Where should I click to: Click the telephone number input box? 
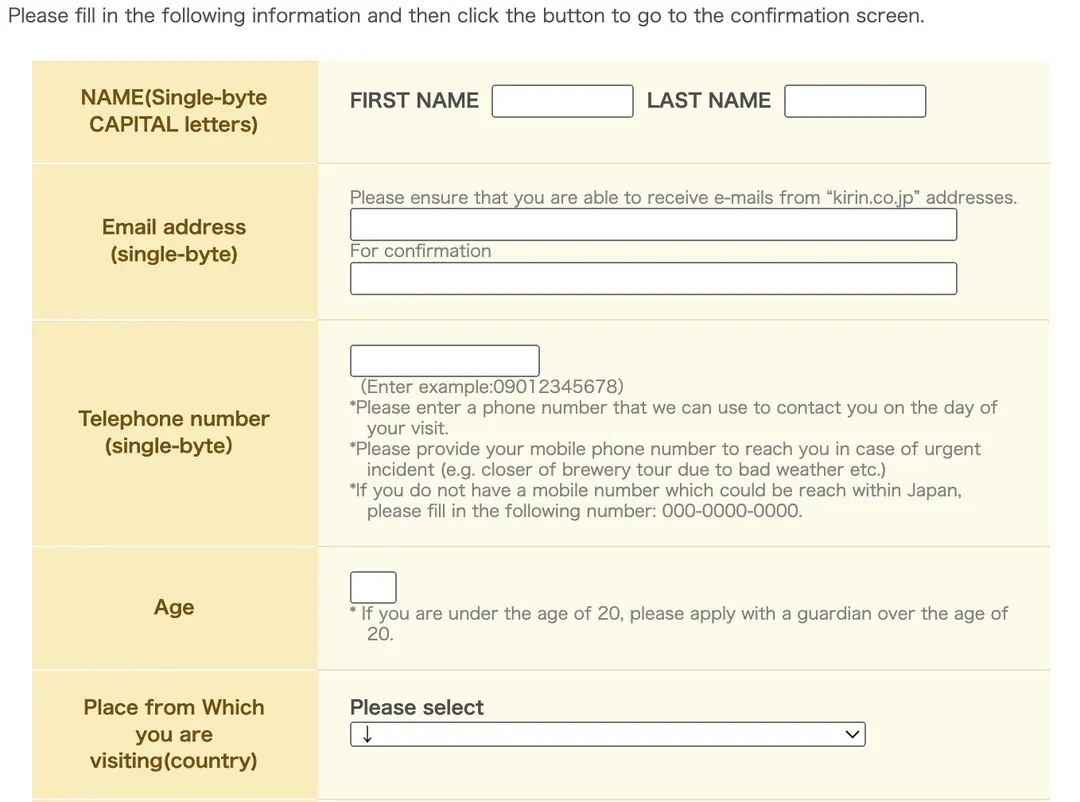[x=444, y=360]
